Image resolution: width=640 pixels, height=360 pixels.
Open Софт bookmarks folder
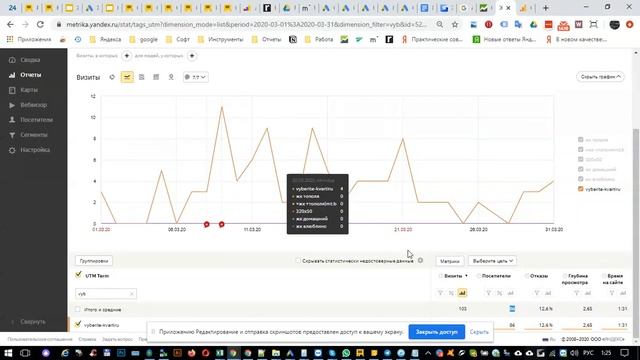click(x=178, y=40)
